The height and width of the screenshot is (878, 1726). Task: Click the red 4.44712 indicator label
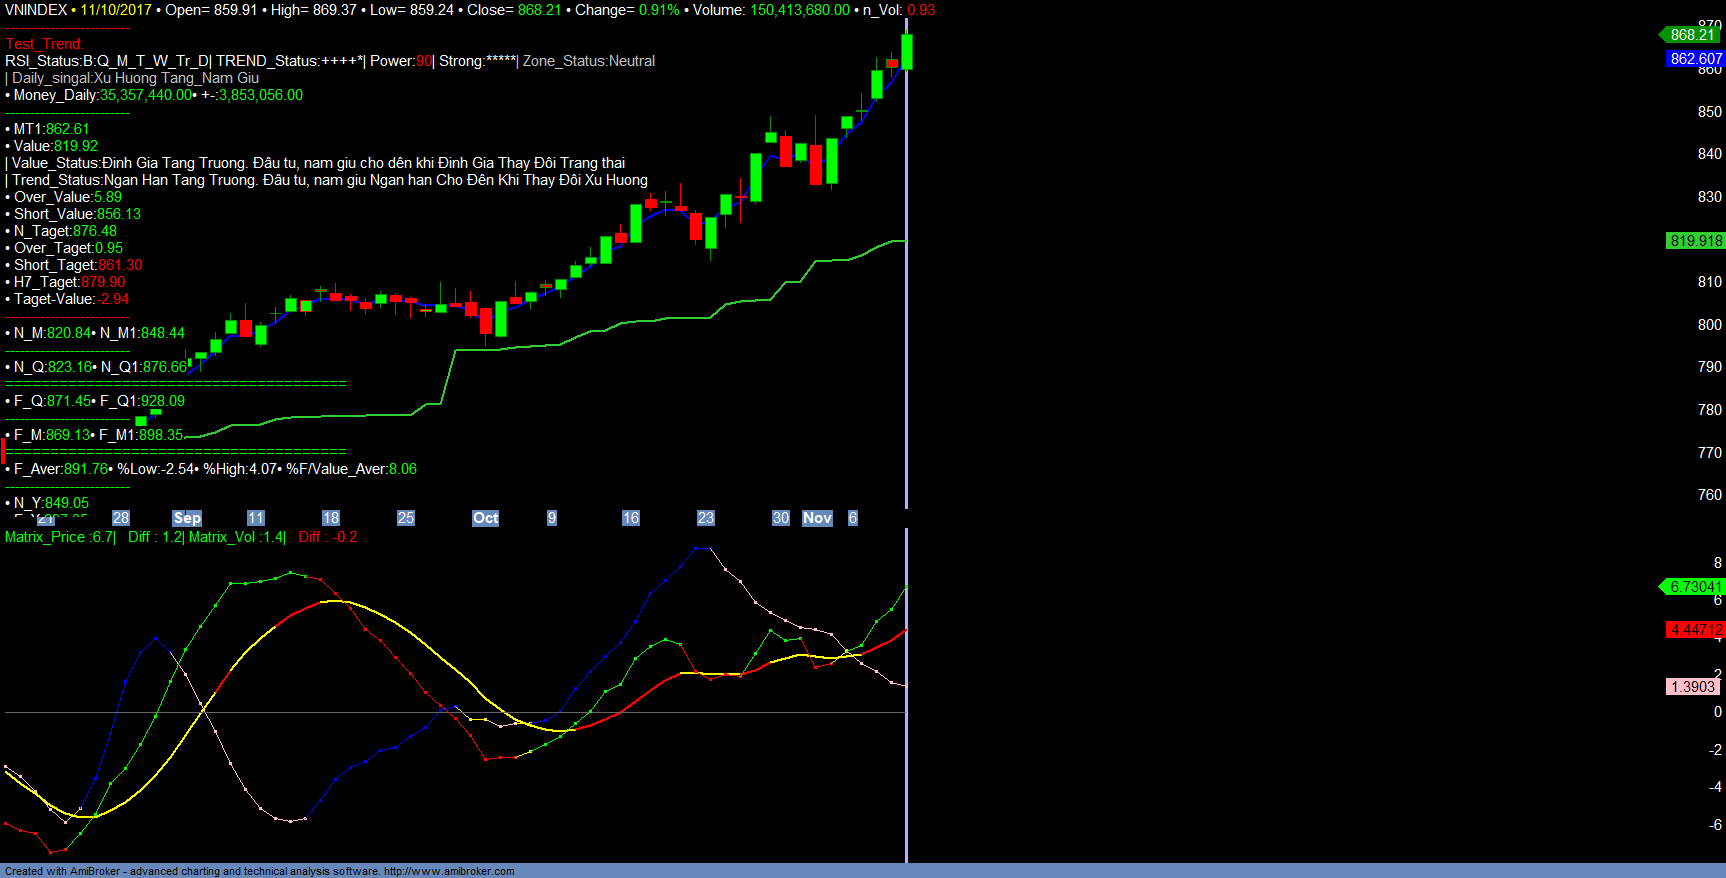1695,630
